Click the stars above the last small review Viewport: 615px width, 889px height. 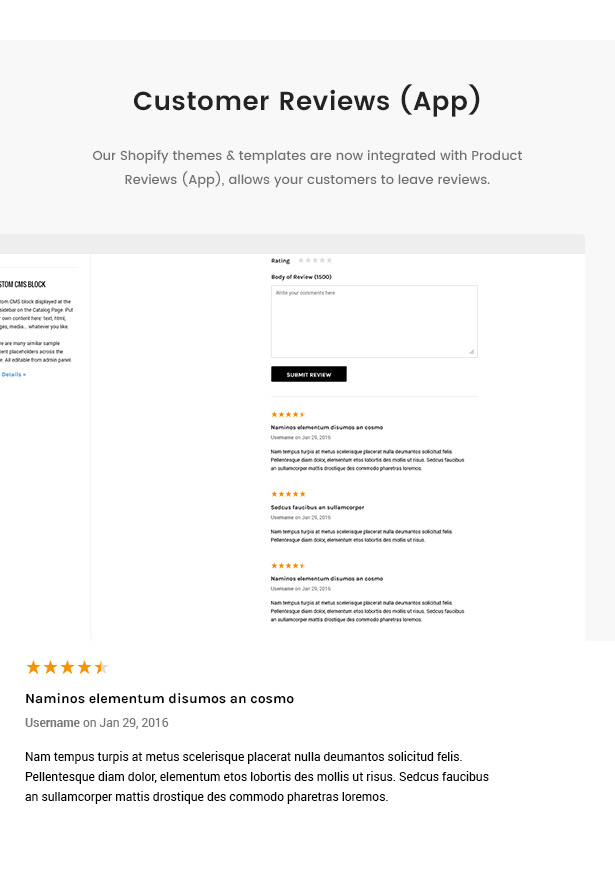pyautogui.click(x=289, y=566)
